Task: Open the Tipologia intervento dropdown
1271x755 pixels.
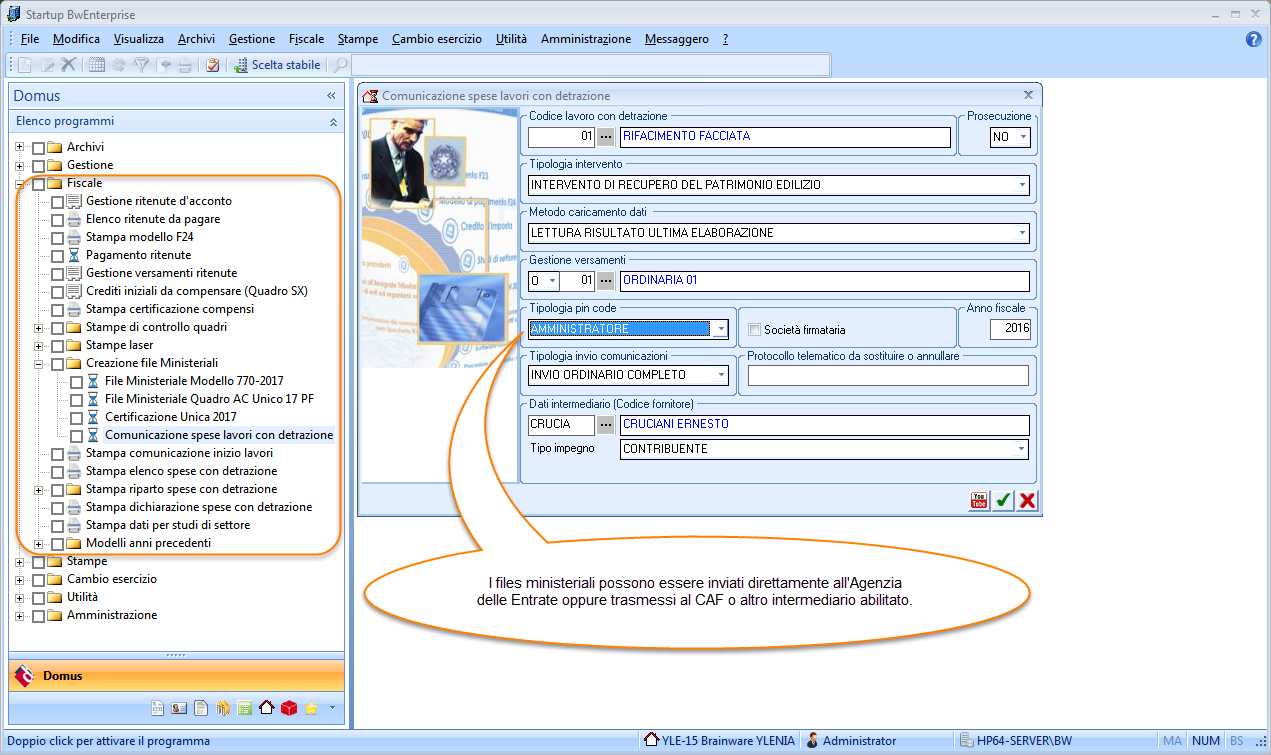Action: pyautogui.click(x=1022, y=185)
